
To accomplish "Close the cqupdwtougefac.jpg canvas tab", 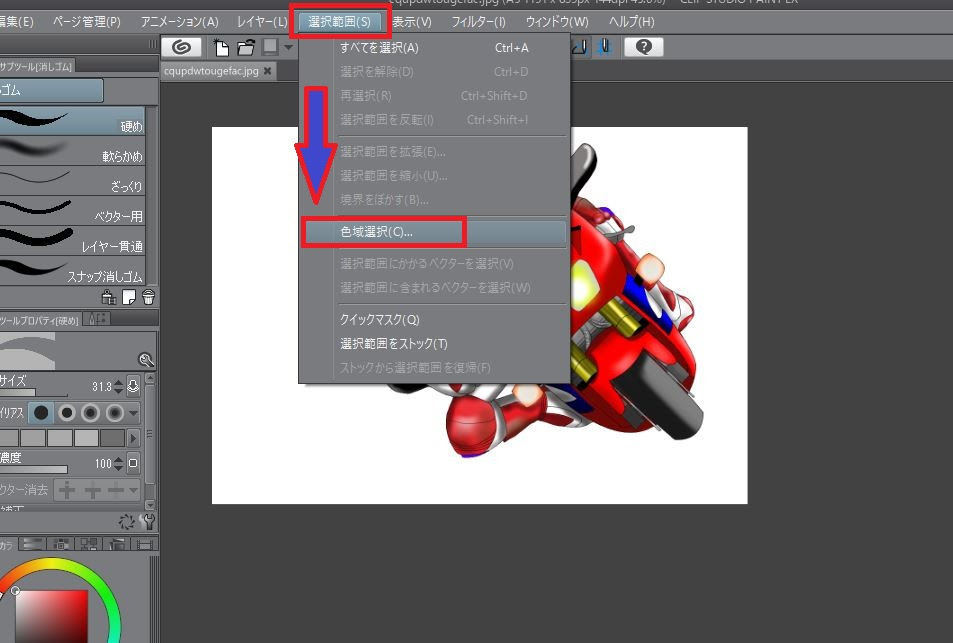I will point(267,70).
